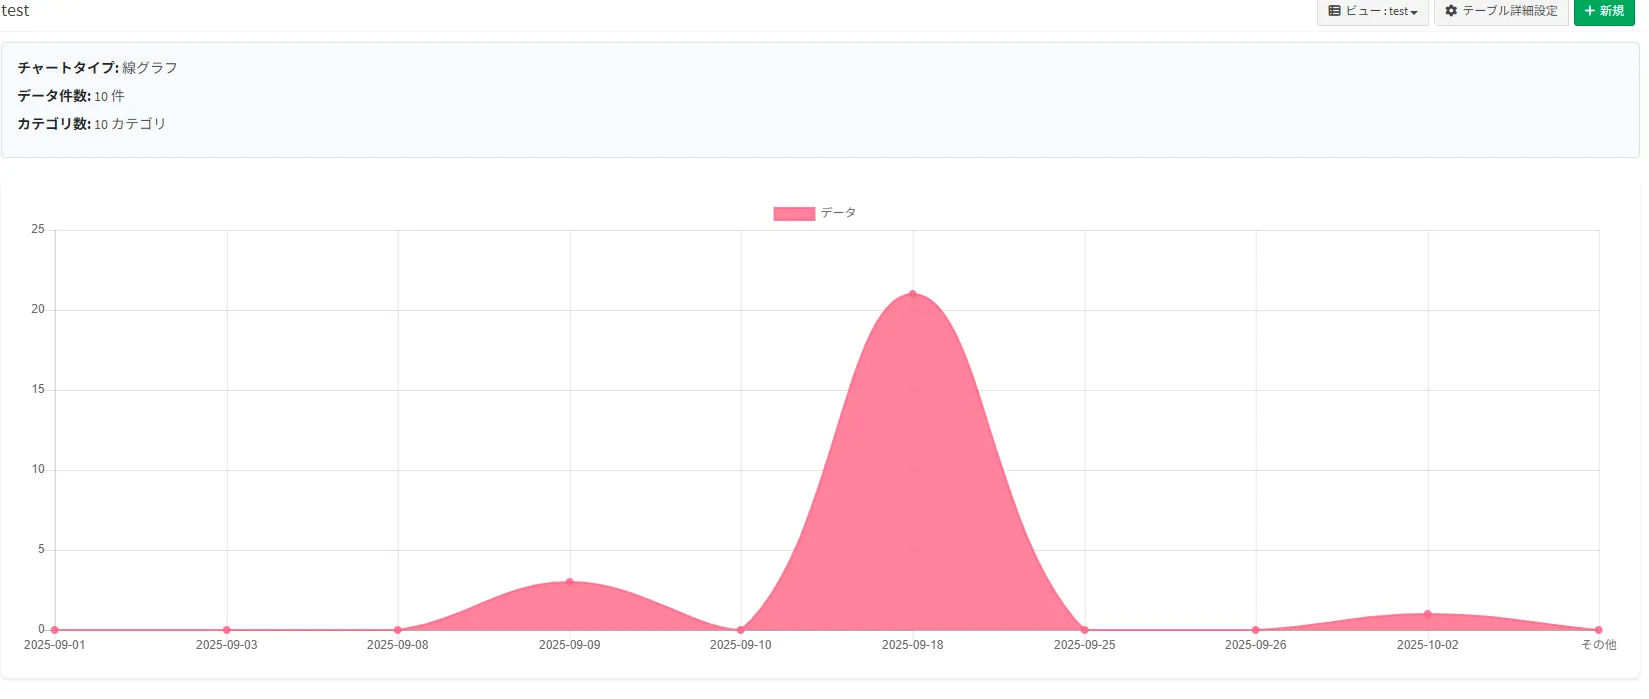The width and height of the screenshot is (1649, 699).
Task: Click the 2025-09-03 x-axis label
Action: click(x=227, y=645)
